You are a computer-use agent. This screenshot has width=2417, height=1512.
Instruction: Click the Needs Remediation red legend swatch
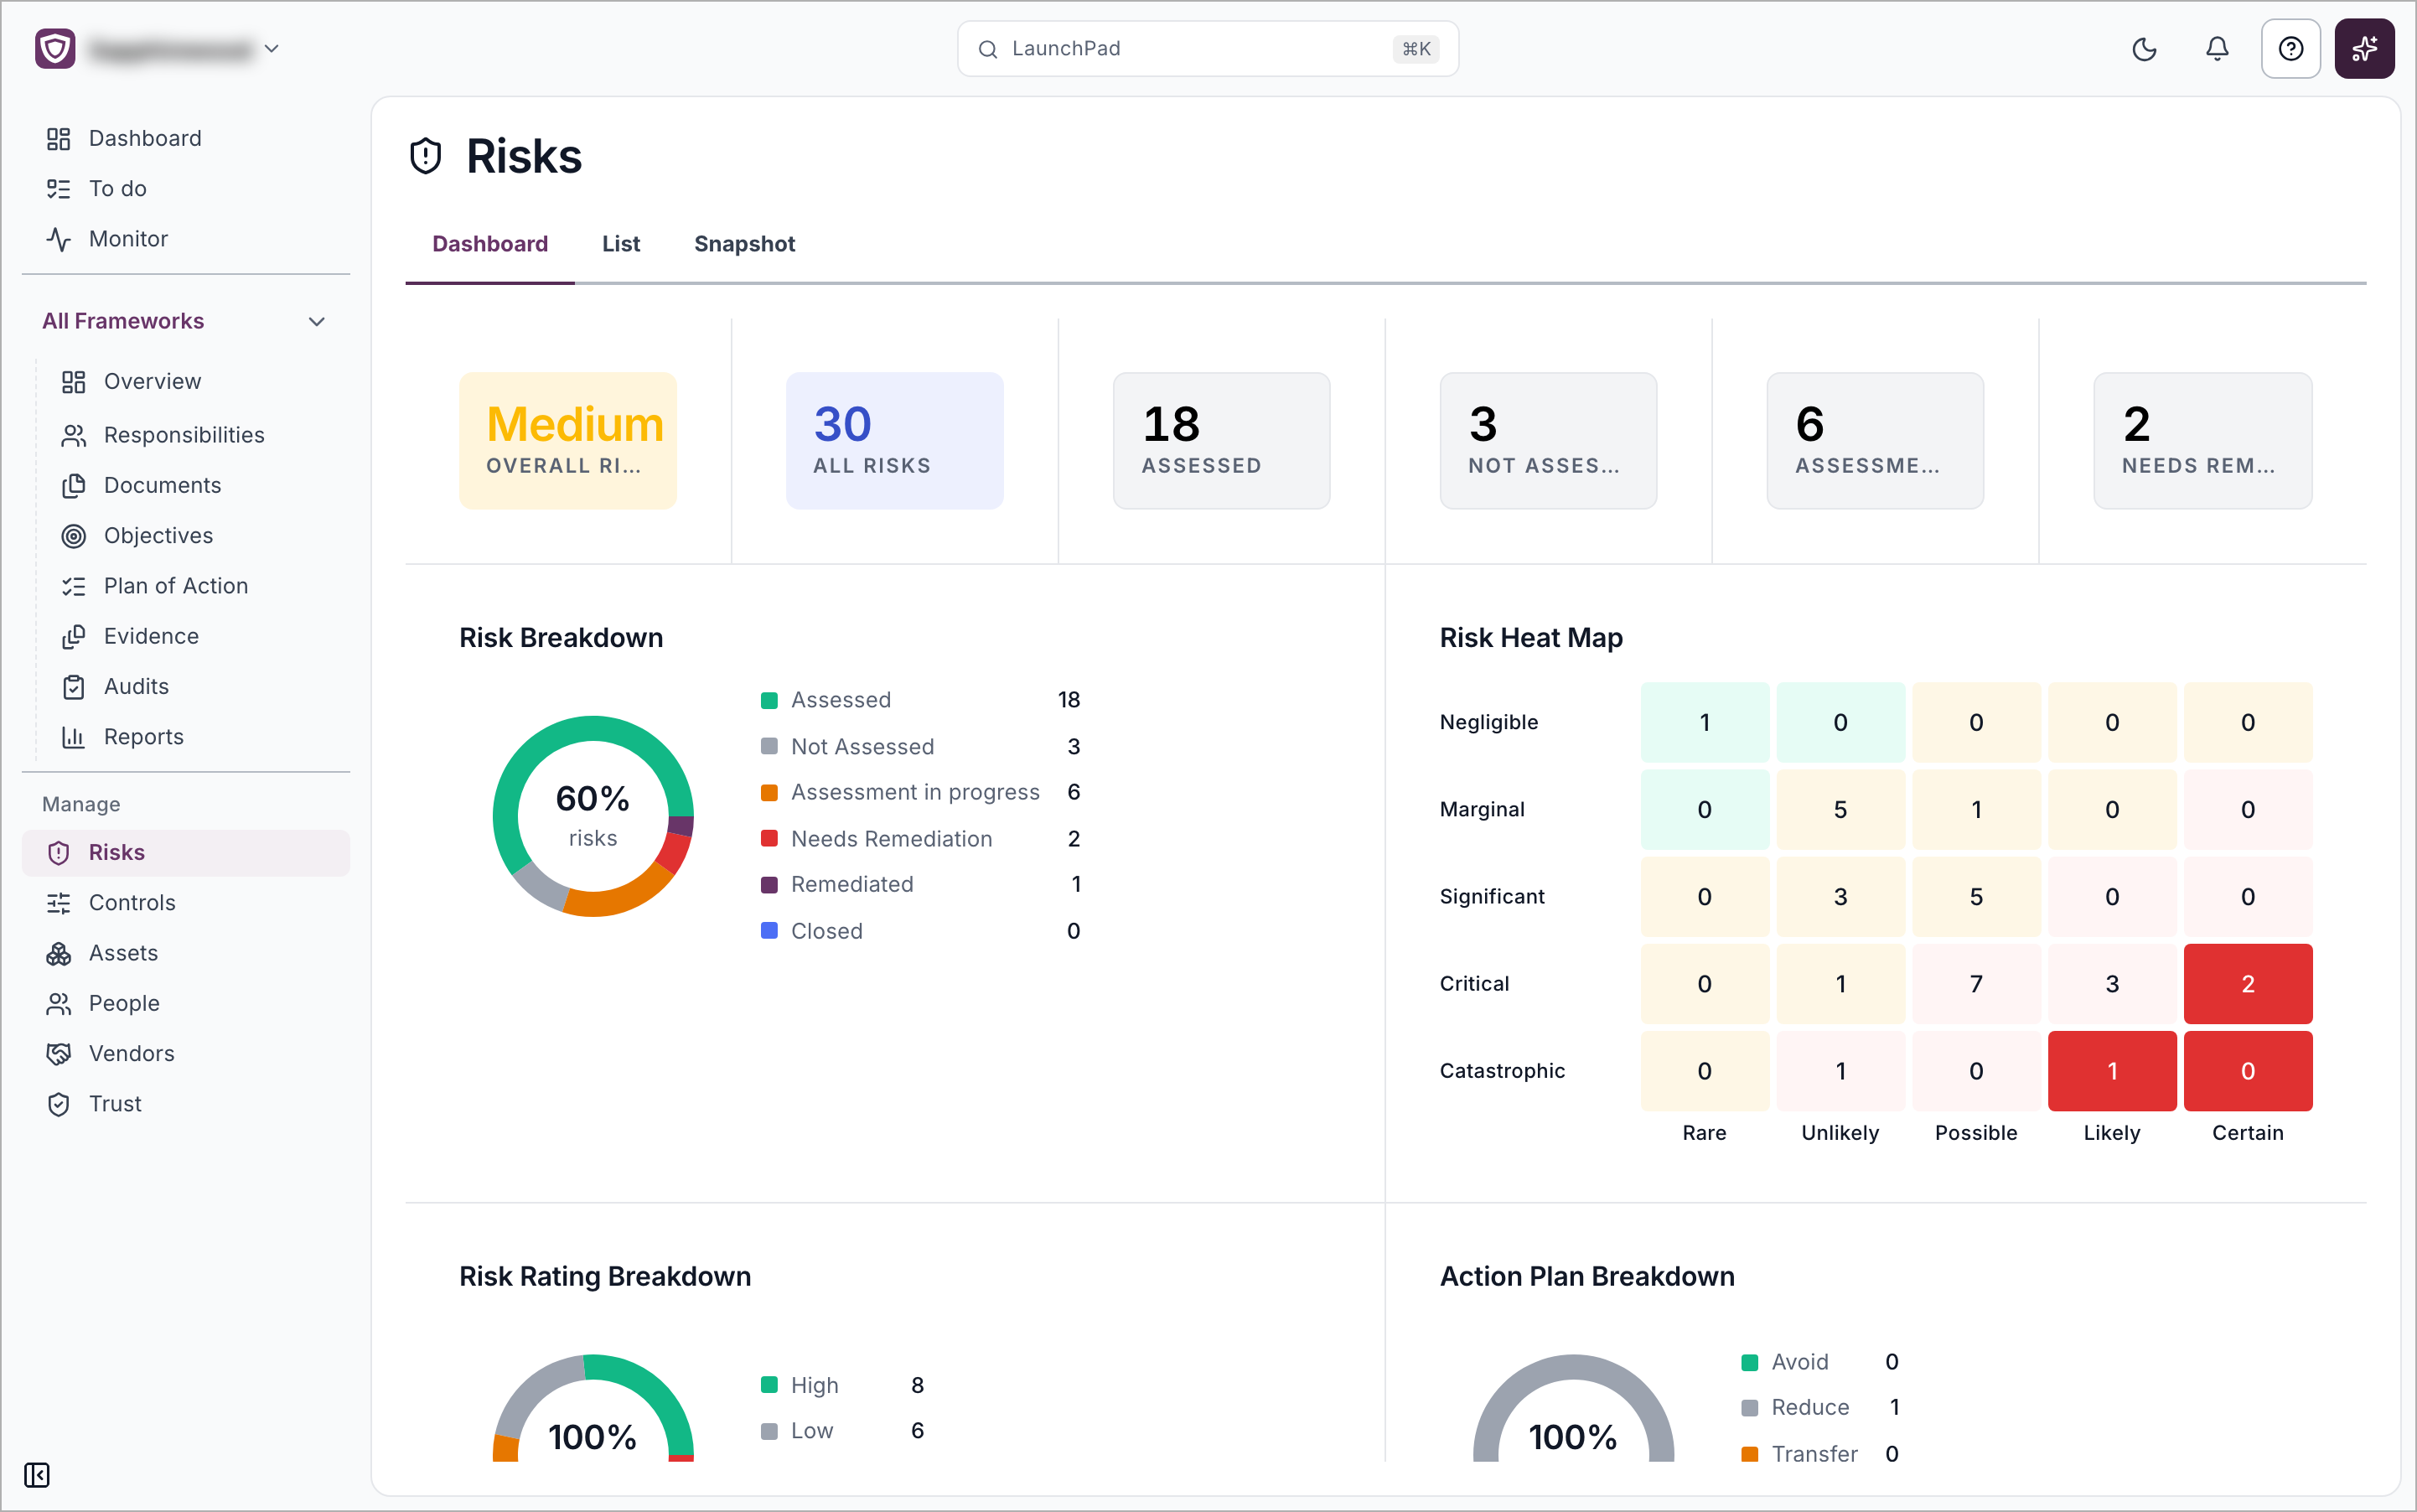(x=769, y=839)
